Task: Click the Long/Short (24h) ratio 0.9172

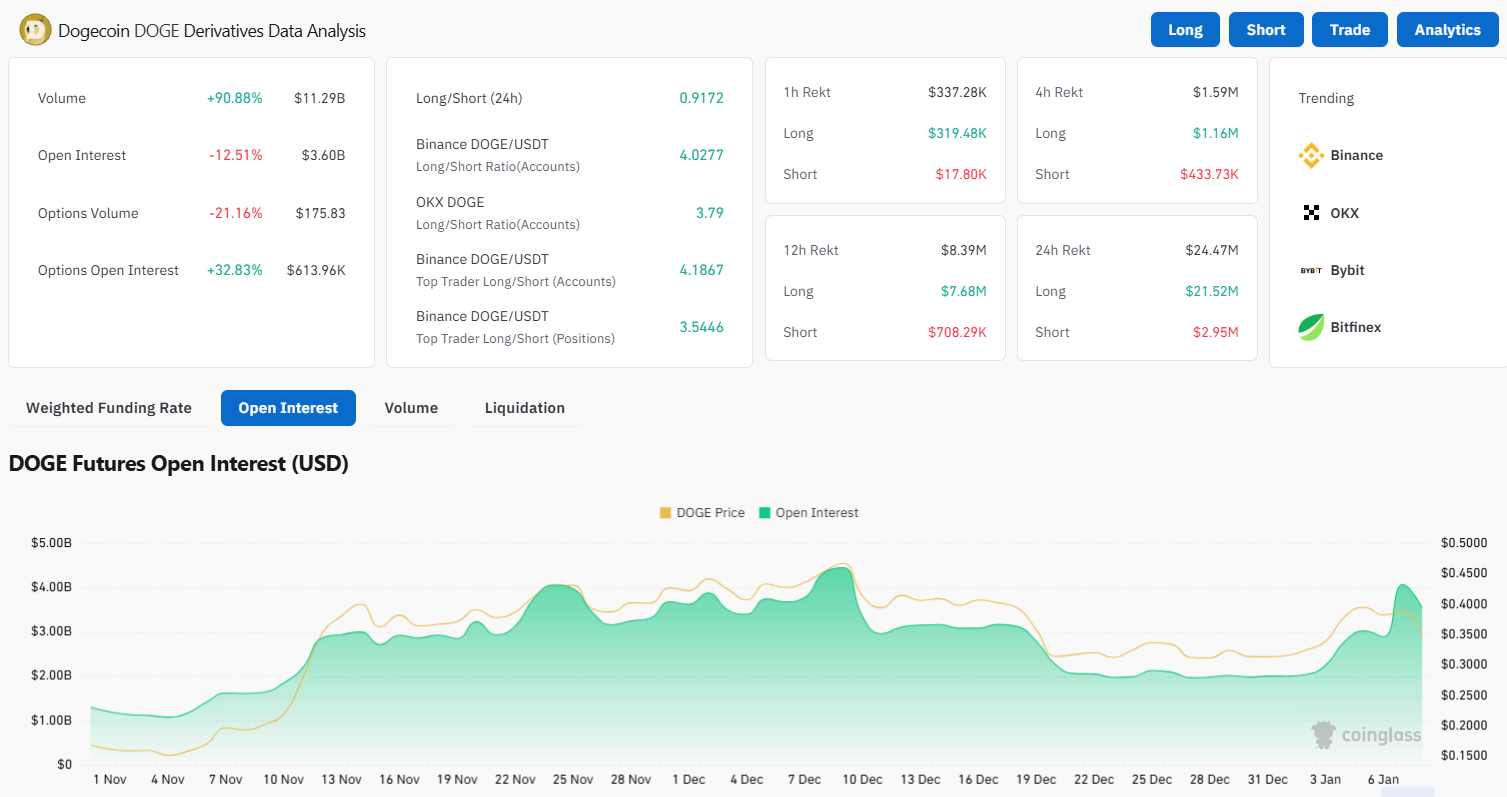Action: click(x=701, y=98)
